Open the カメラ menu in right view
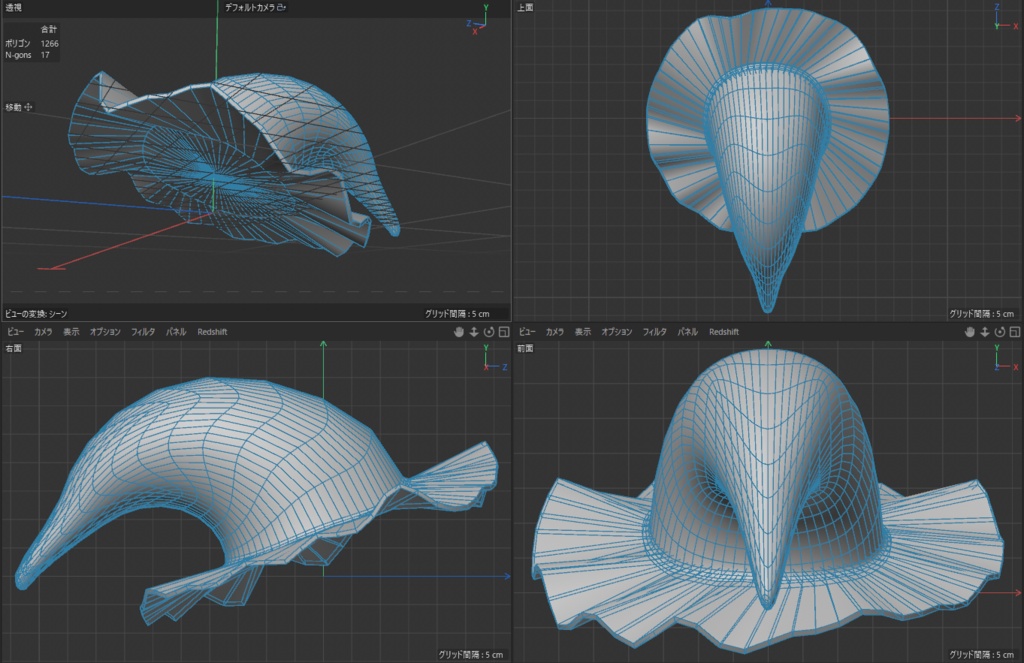The image size is (1024, 663). (x=43, y=331)
